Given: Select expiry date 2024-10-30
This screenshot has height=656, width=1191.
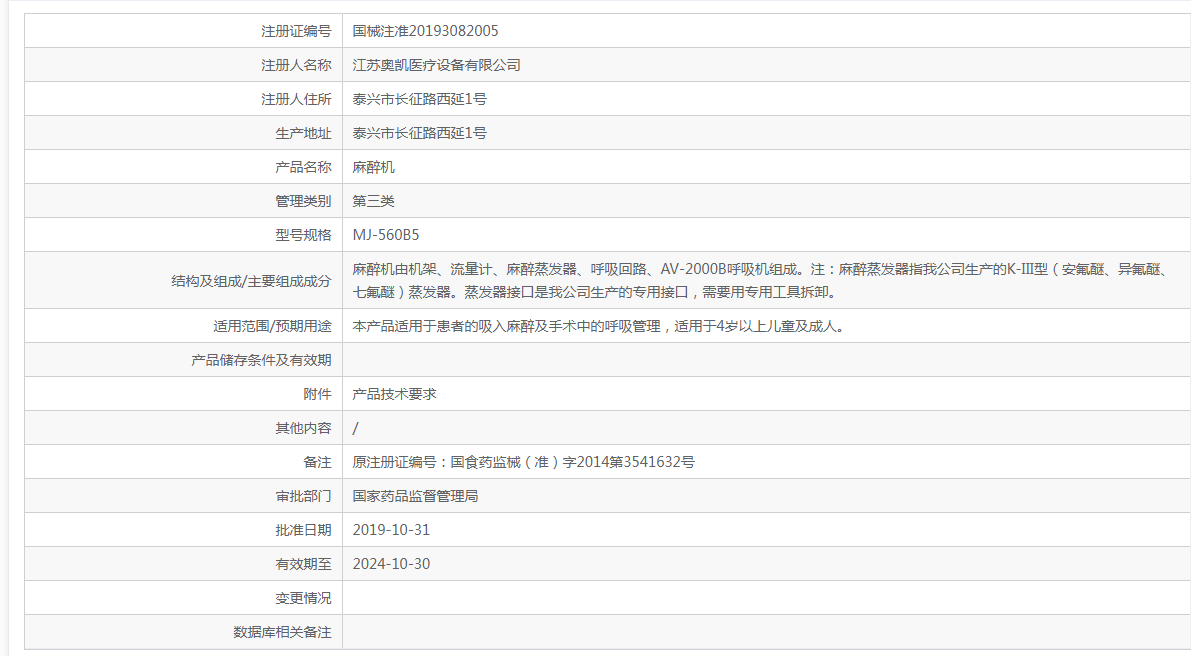Looking at the screenshot, I should click(391, 564).
